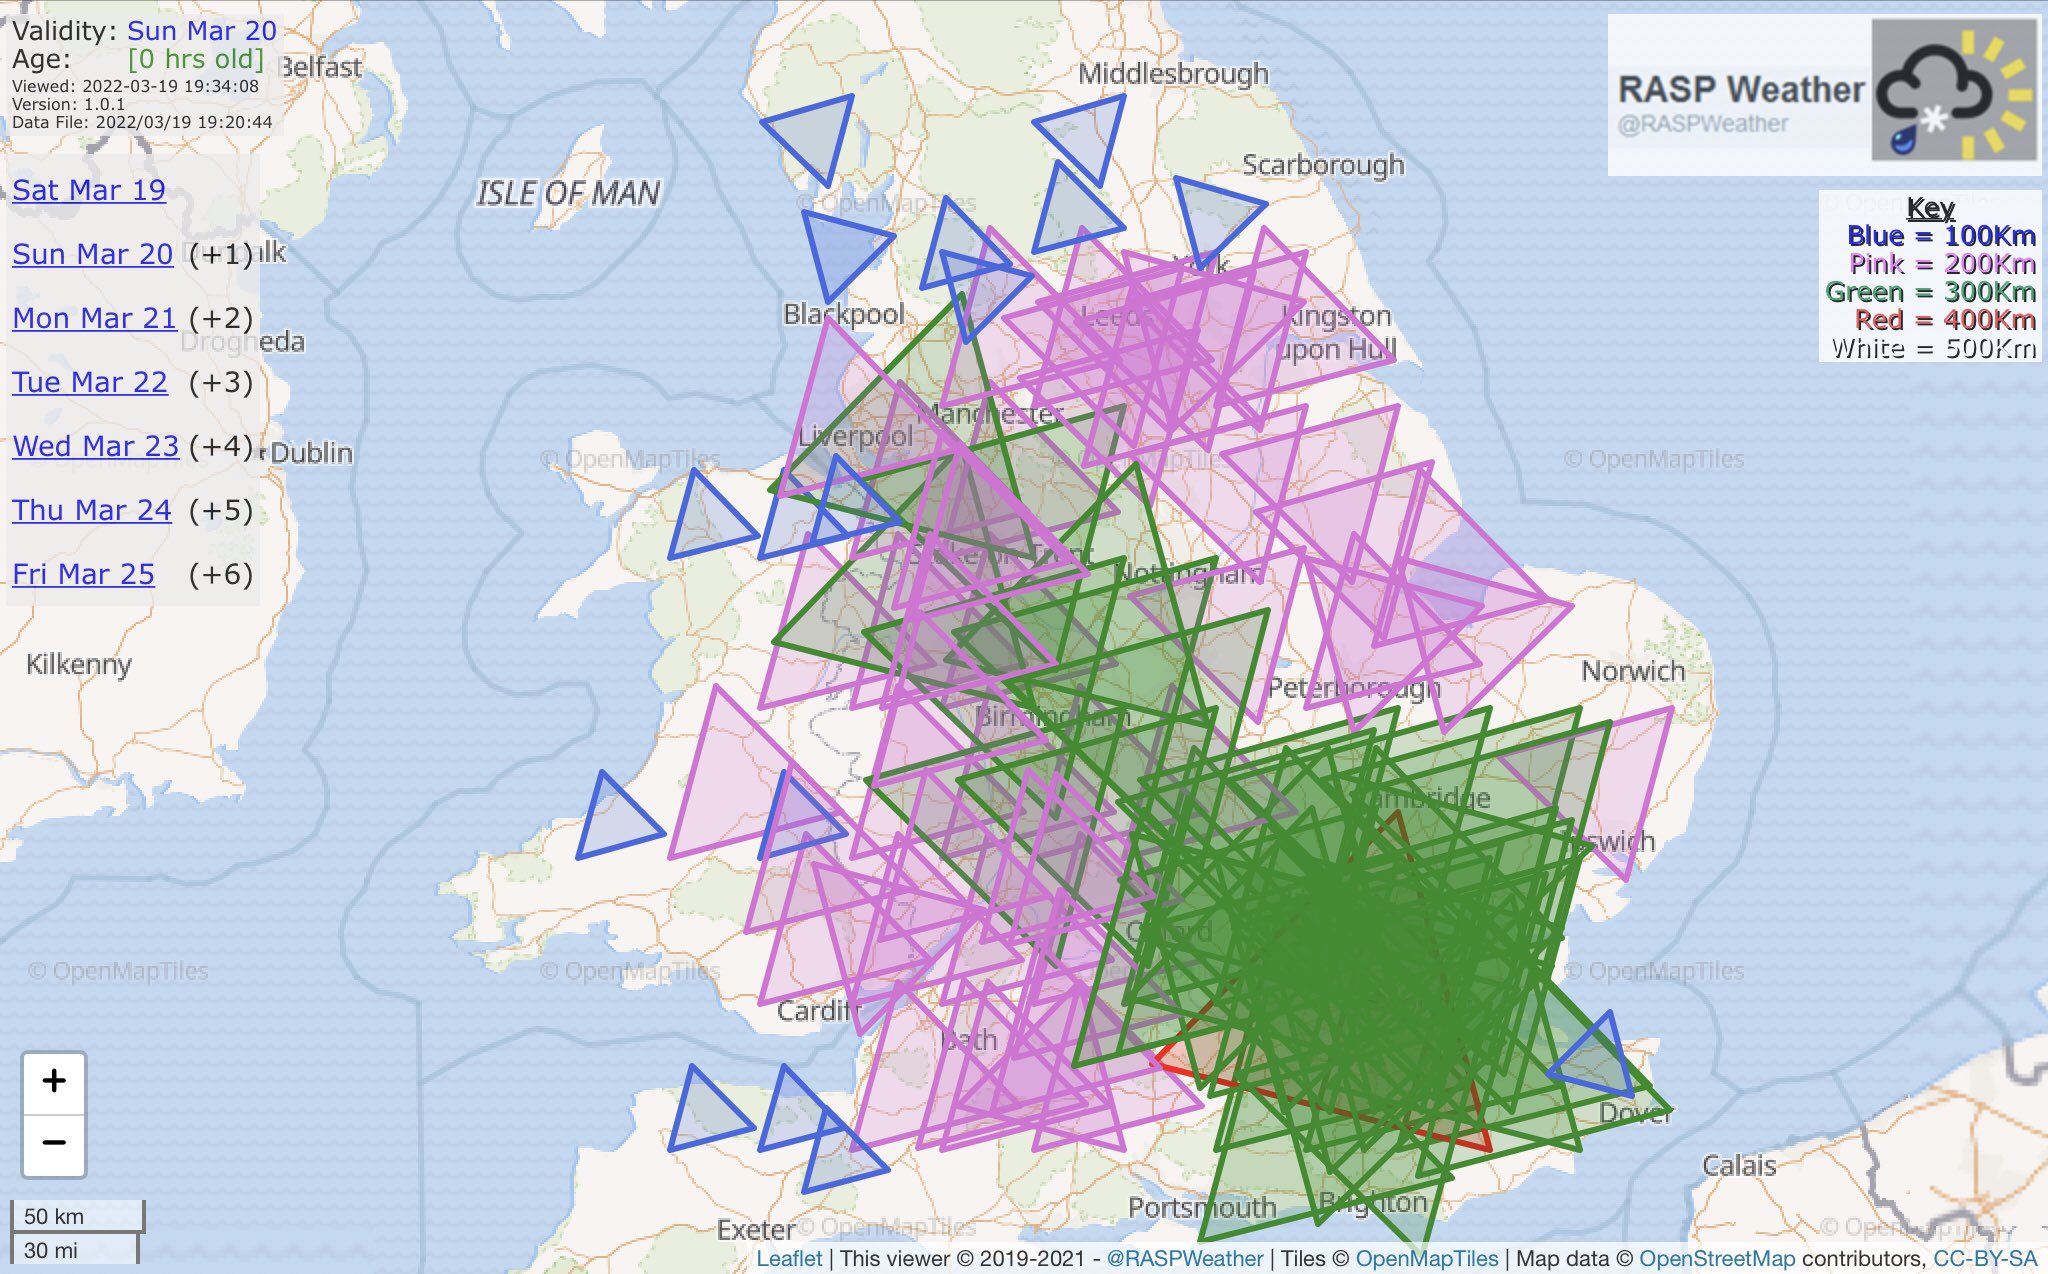Screen dimensions: 2048x1274
Task: Switch to Tue Mar 22 forecast
Action: [90, 382]
